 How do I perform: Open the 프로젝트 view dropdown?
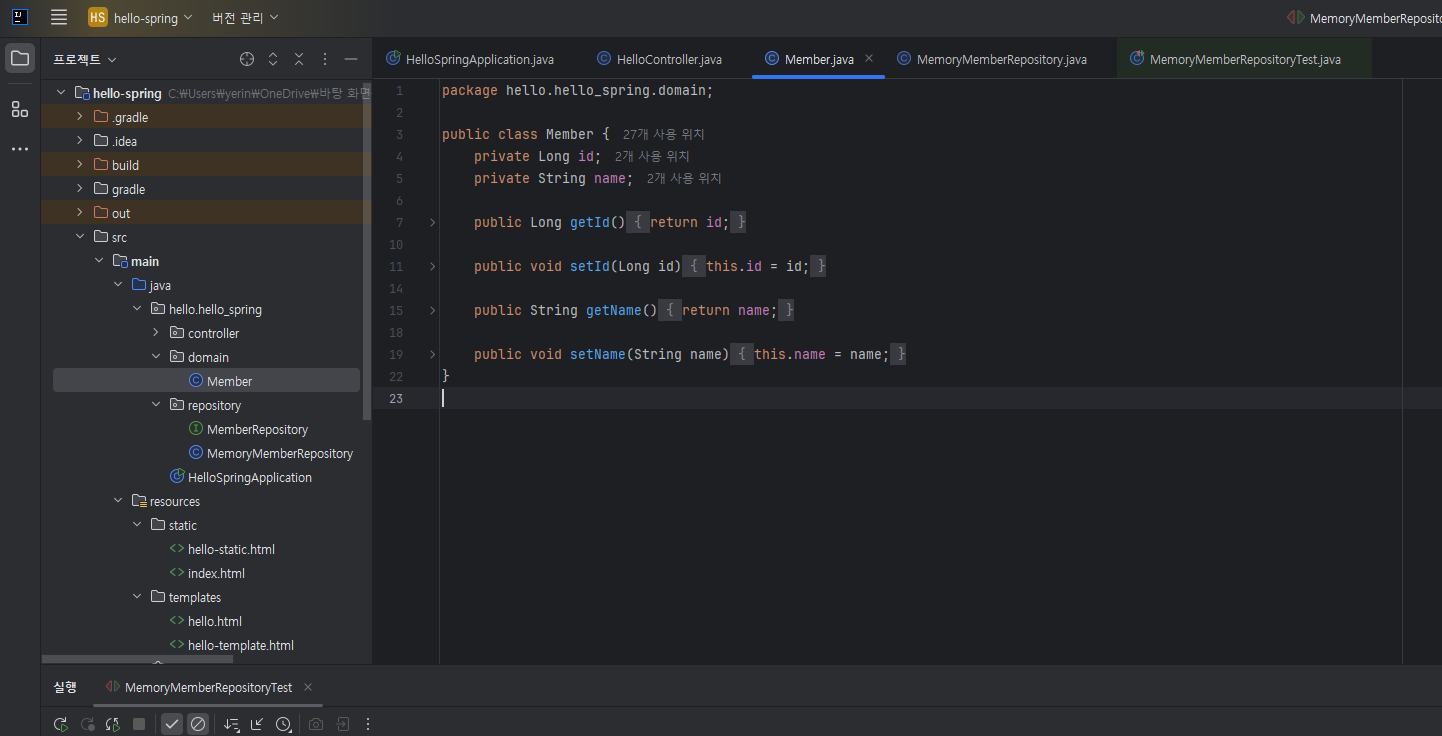click(85, 60)
